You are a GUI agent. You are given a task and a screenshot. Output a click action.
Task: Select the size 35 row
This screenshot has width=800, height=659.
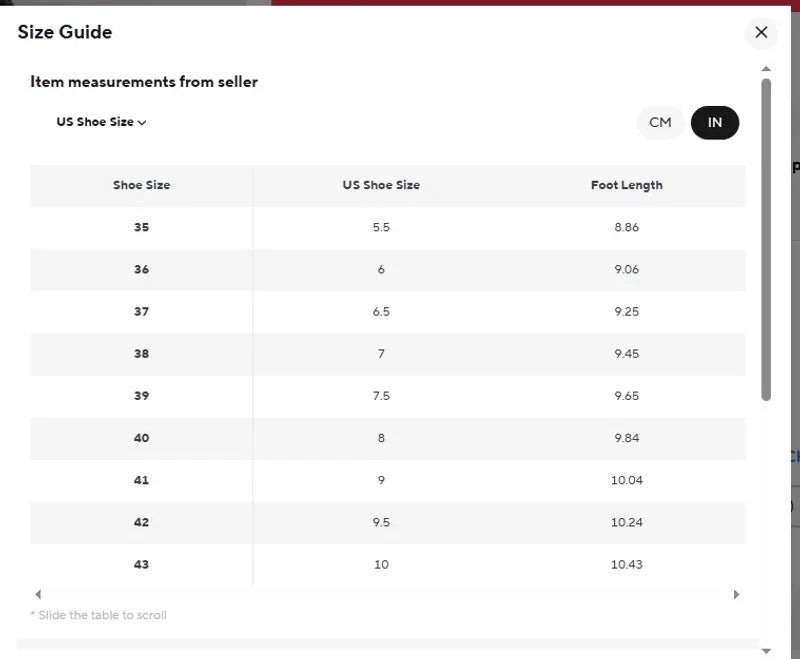point(388,227)
